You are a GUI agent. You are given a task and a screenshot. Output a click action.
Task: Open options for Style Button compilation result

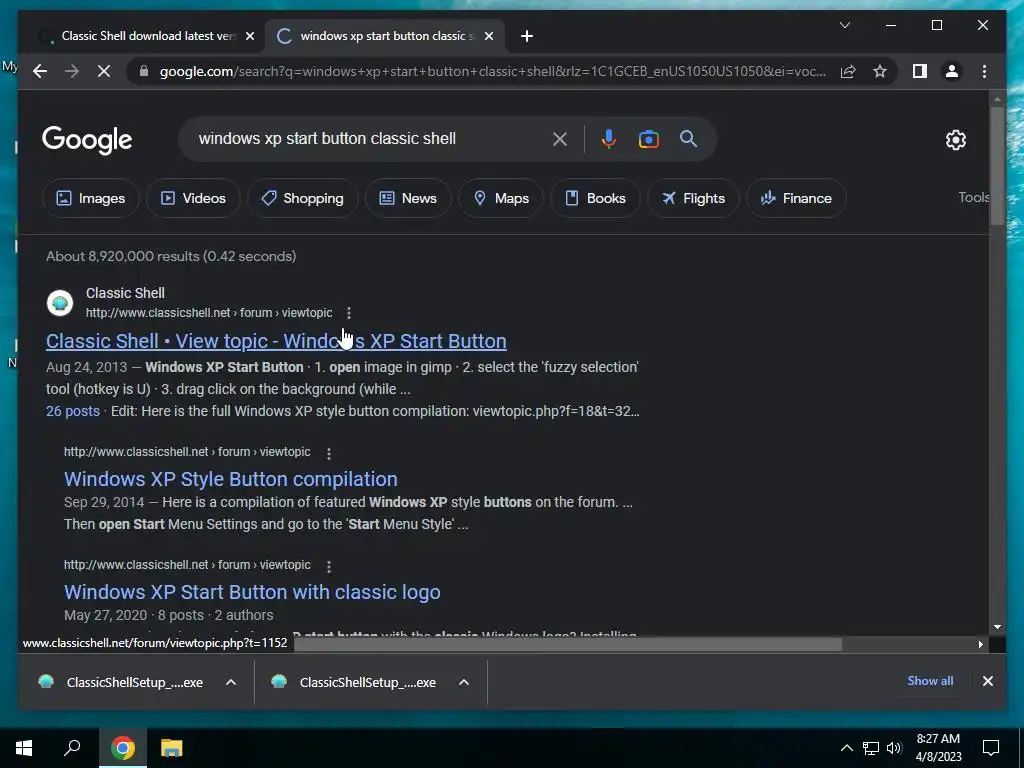(x=328, y=453)
